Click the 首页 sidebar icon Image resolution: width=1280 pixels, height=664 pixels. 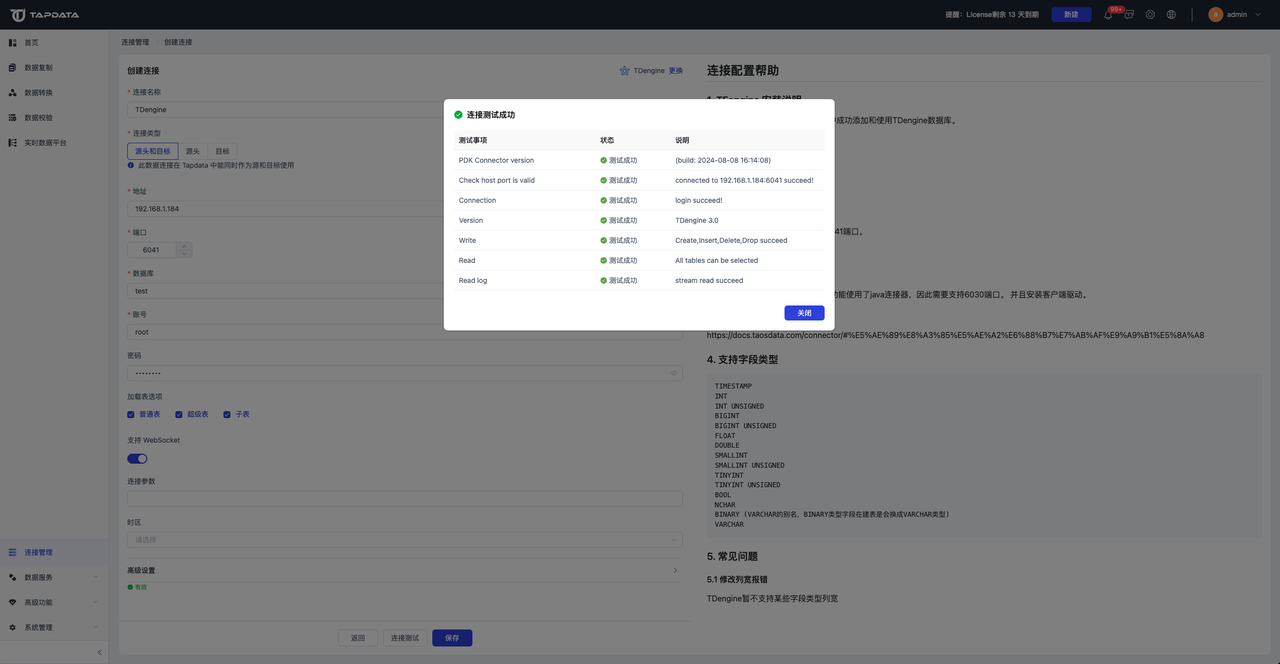click(13, 43)
